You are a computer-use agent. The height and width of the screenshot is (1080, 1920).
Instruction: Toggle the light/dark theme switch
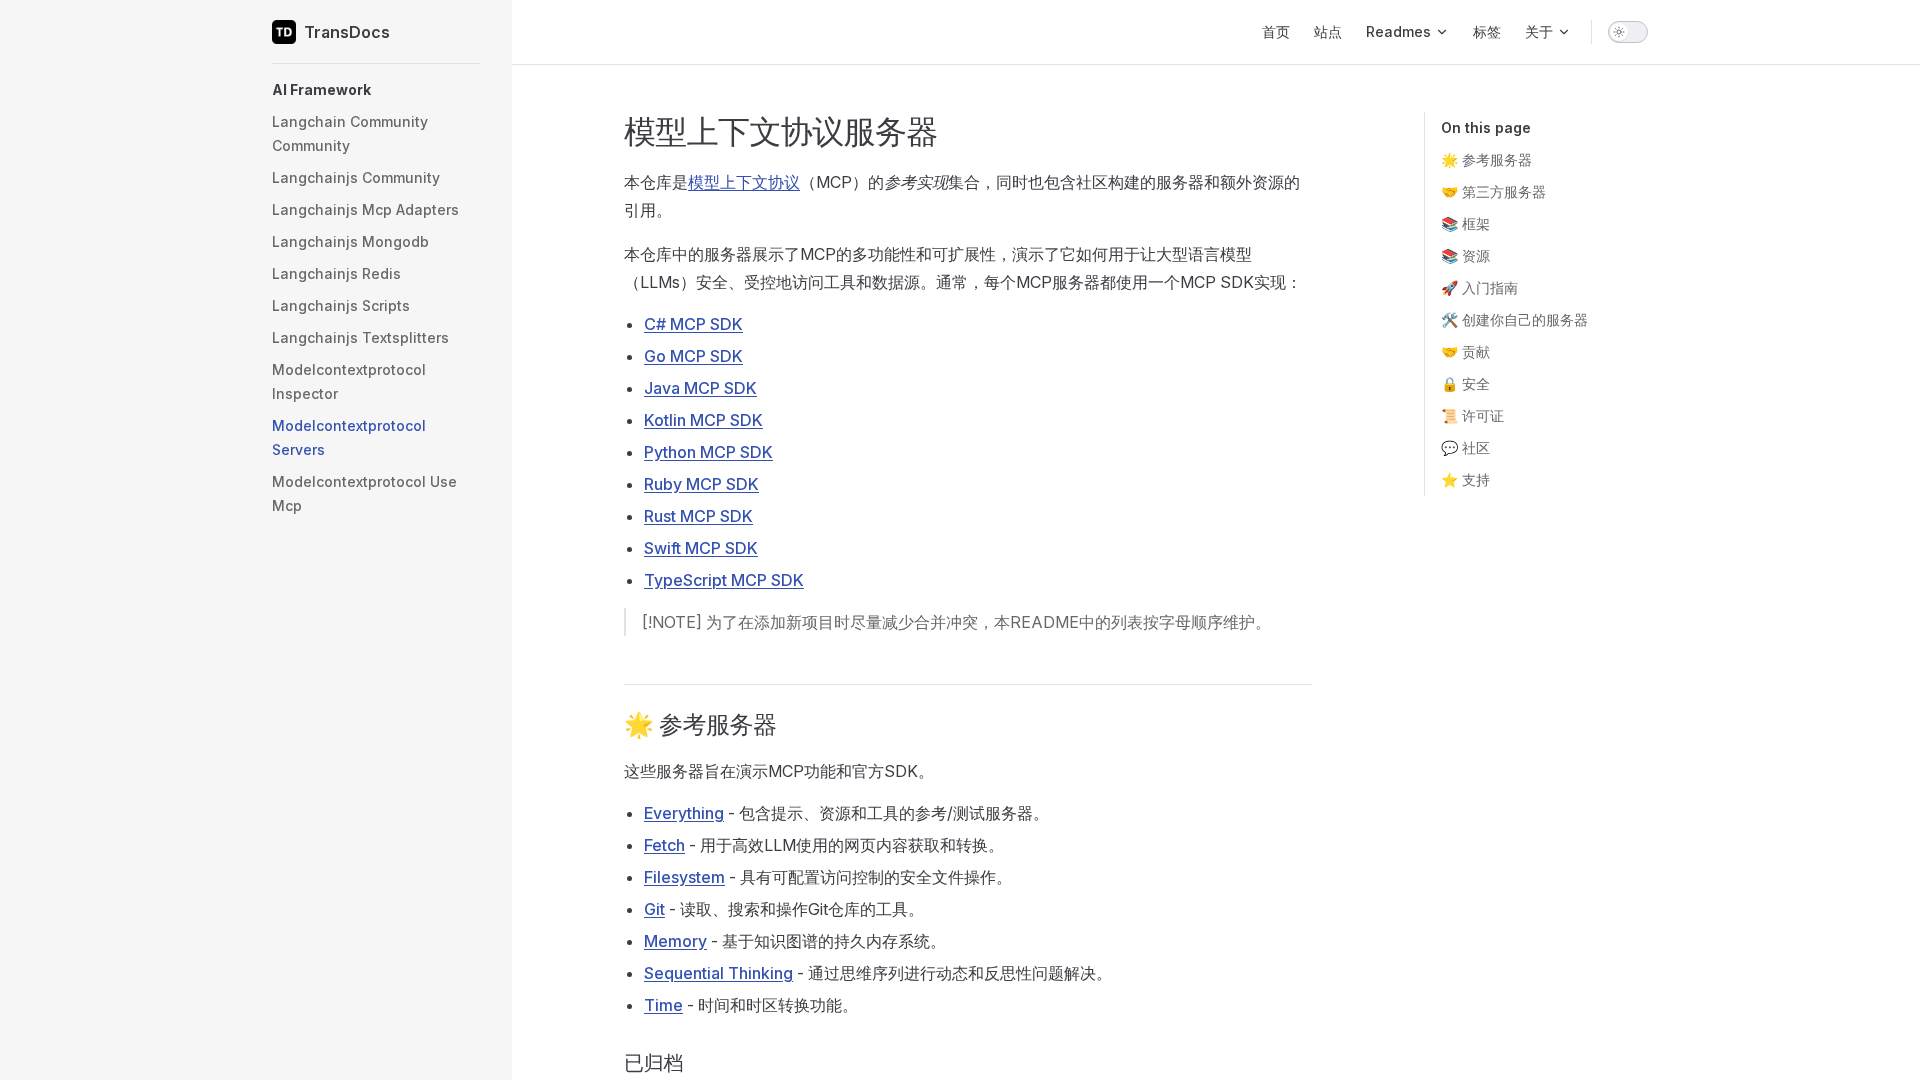[1627, 32]
